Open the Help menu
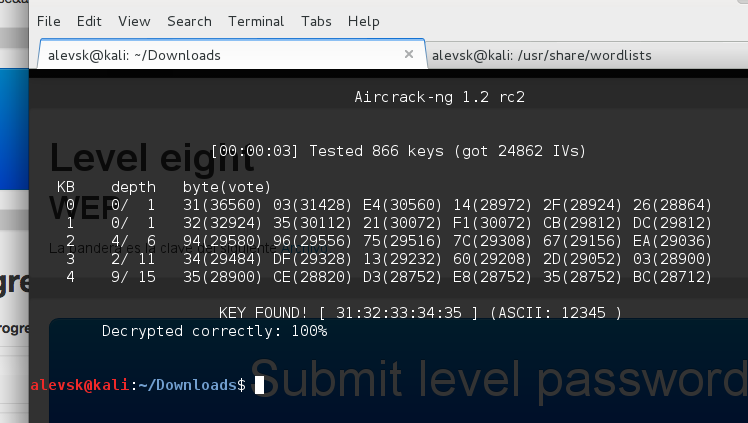This screenshot has width=748, height=423. (363, 21)
